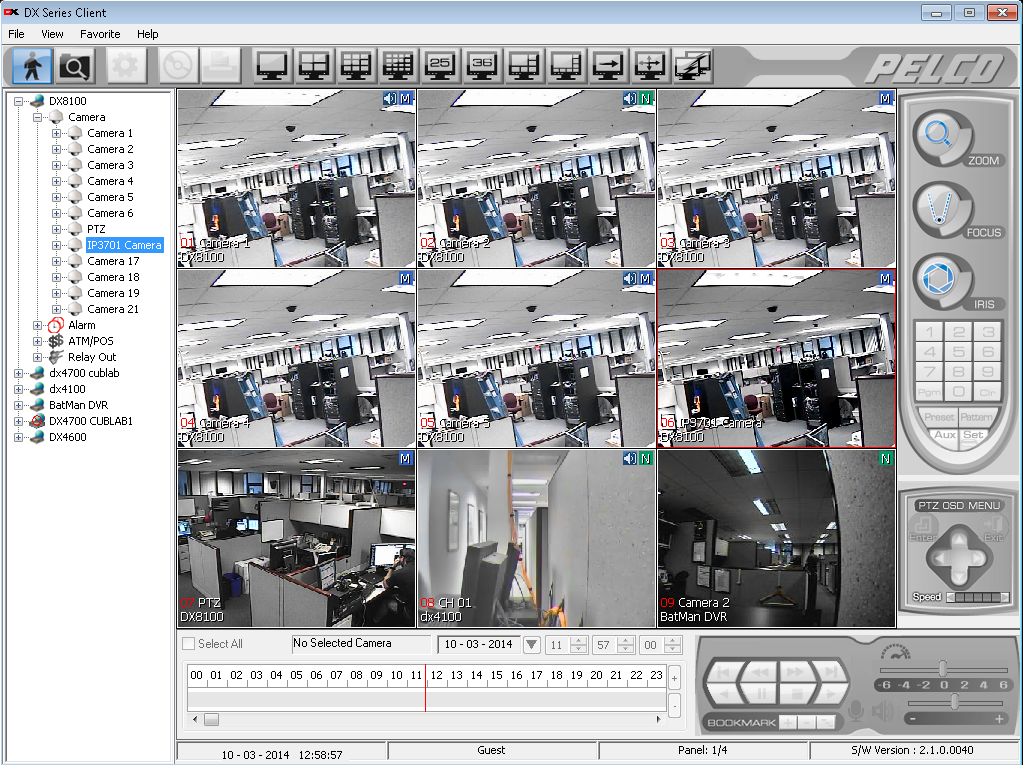Expand the dx4700 cublab node

pos(18,373)
